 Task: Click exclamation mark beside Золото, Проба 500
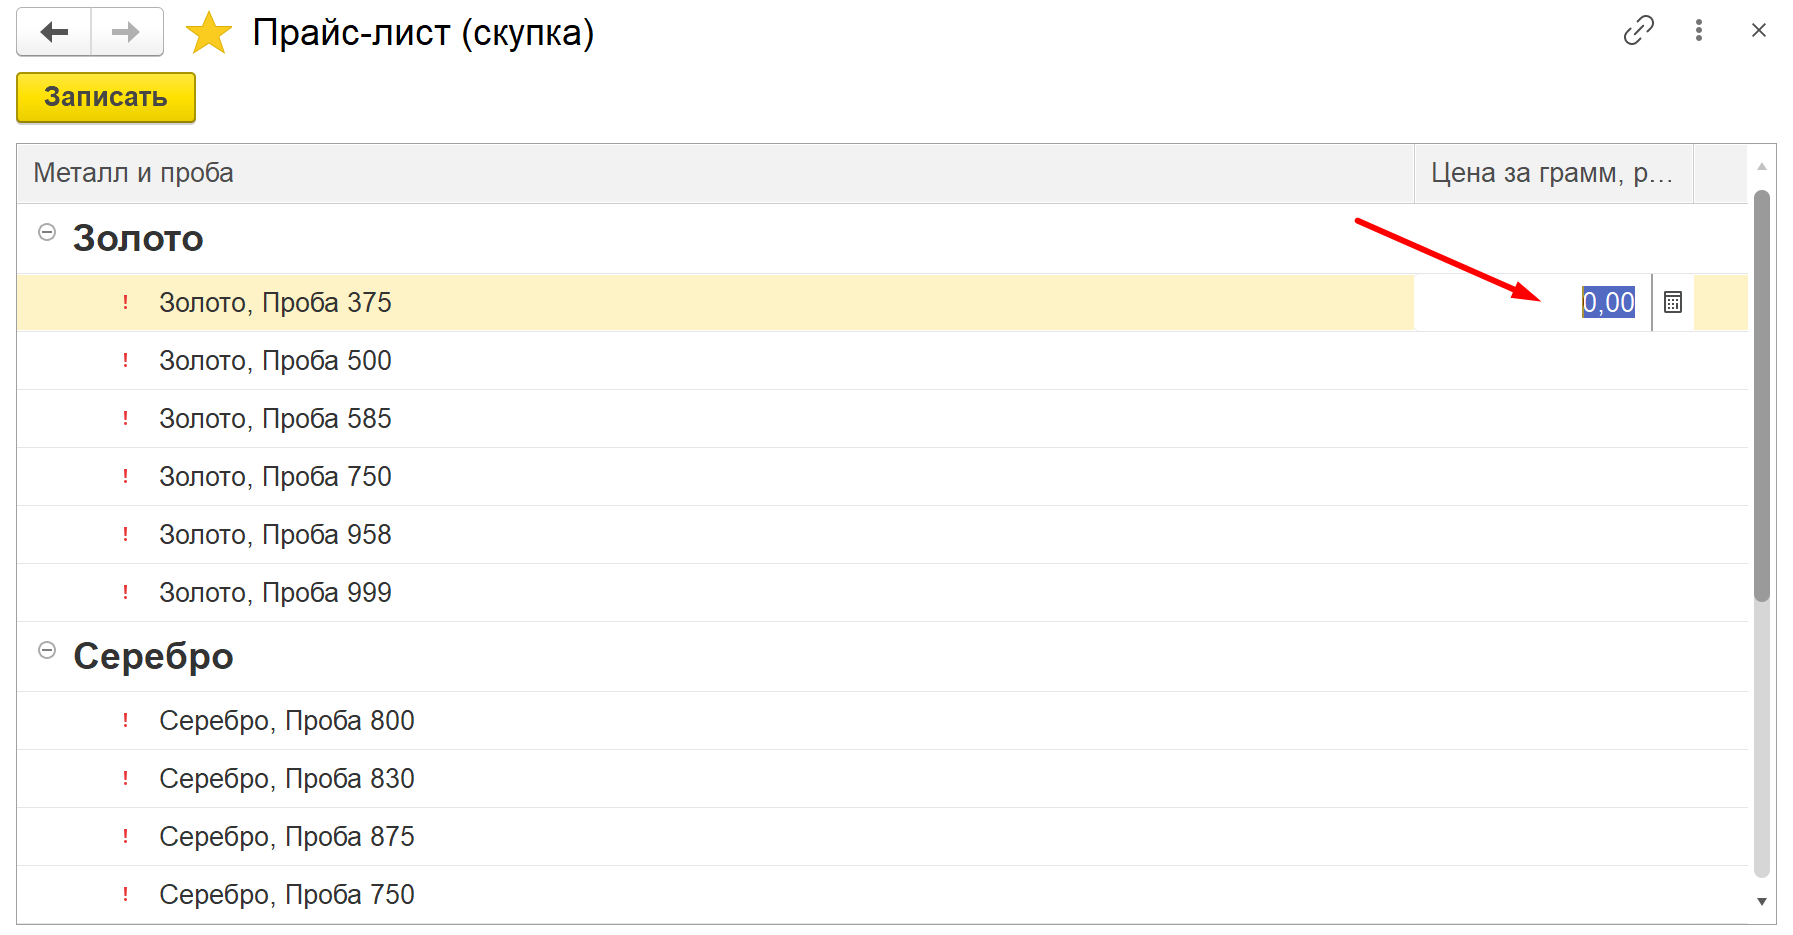tap(125, 360)
